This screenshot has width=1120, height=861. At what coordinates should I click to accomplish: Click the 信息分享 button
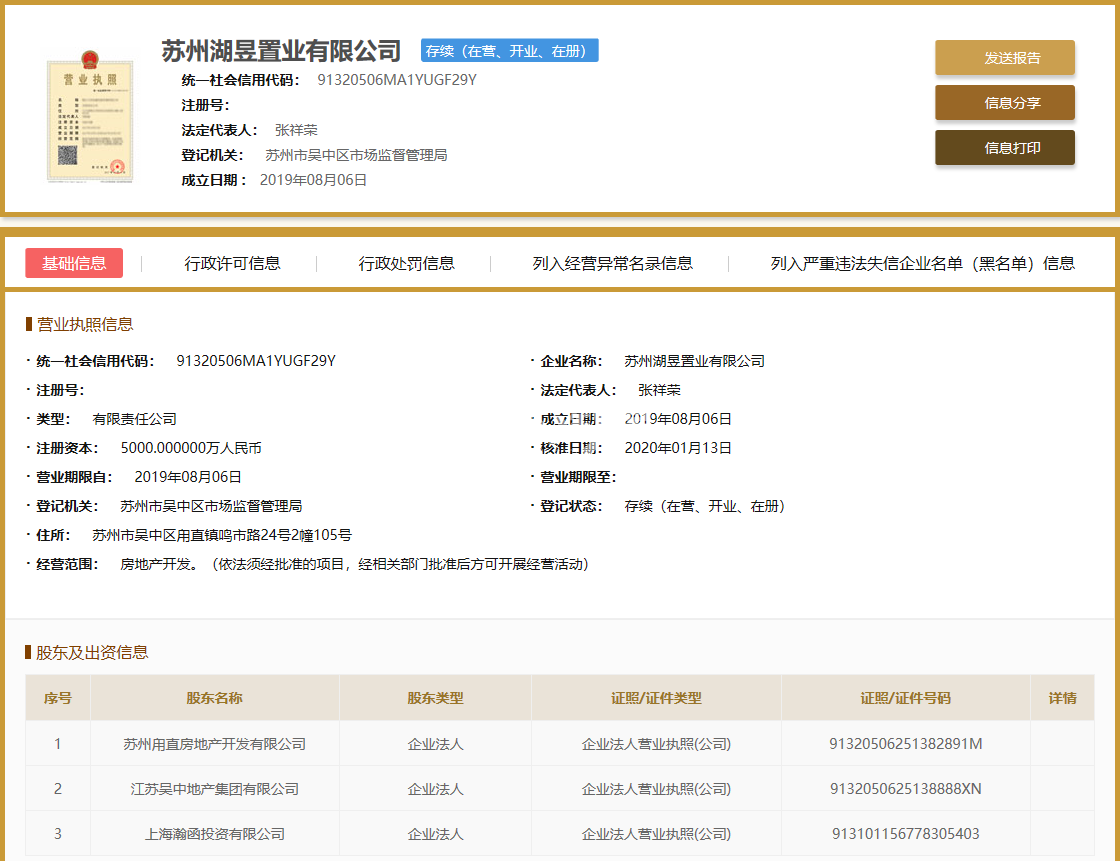tap(1004, 103)
